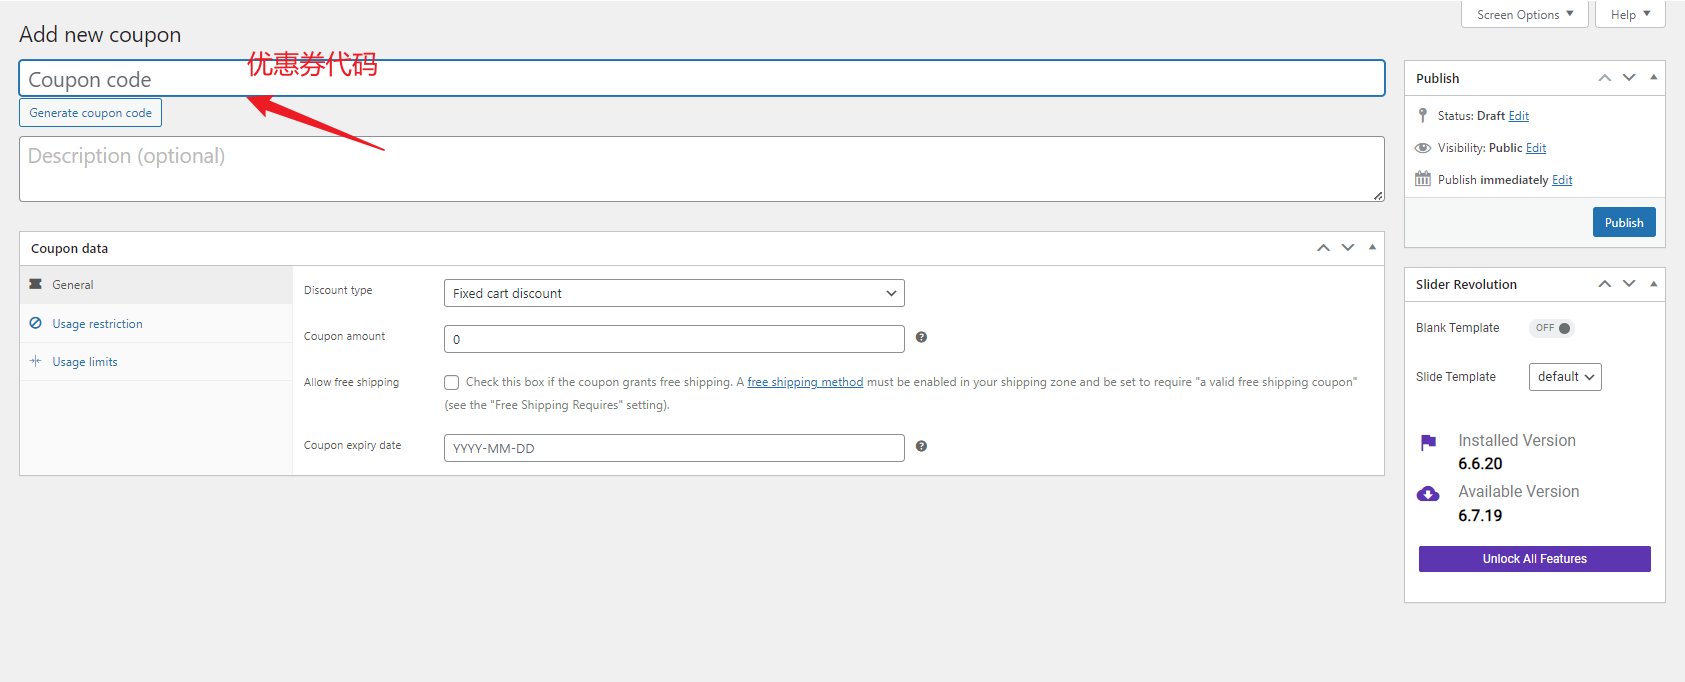Screen dimensions: 1685x682
Task: Move Publish panel up with arrow icon
Action: (1604, 78)
